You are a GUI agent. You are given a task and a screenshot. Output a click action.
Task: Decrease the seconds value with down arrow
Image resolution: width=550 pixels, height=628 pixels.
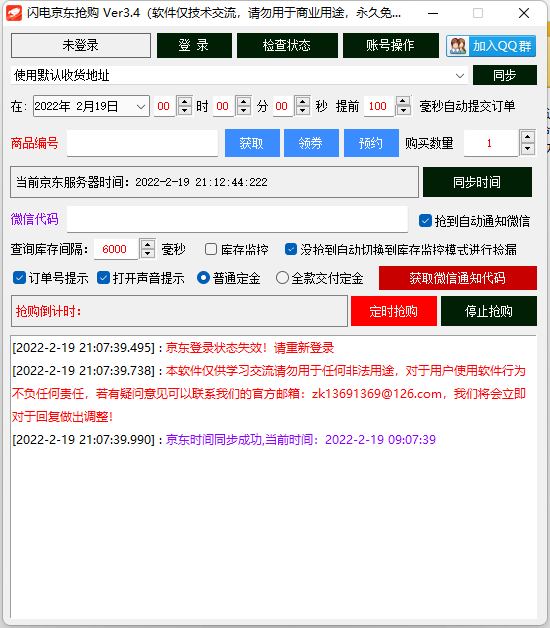303,111
